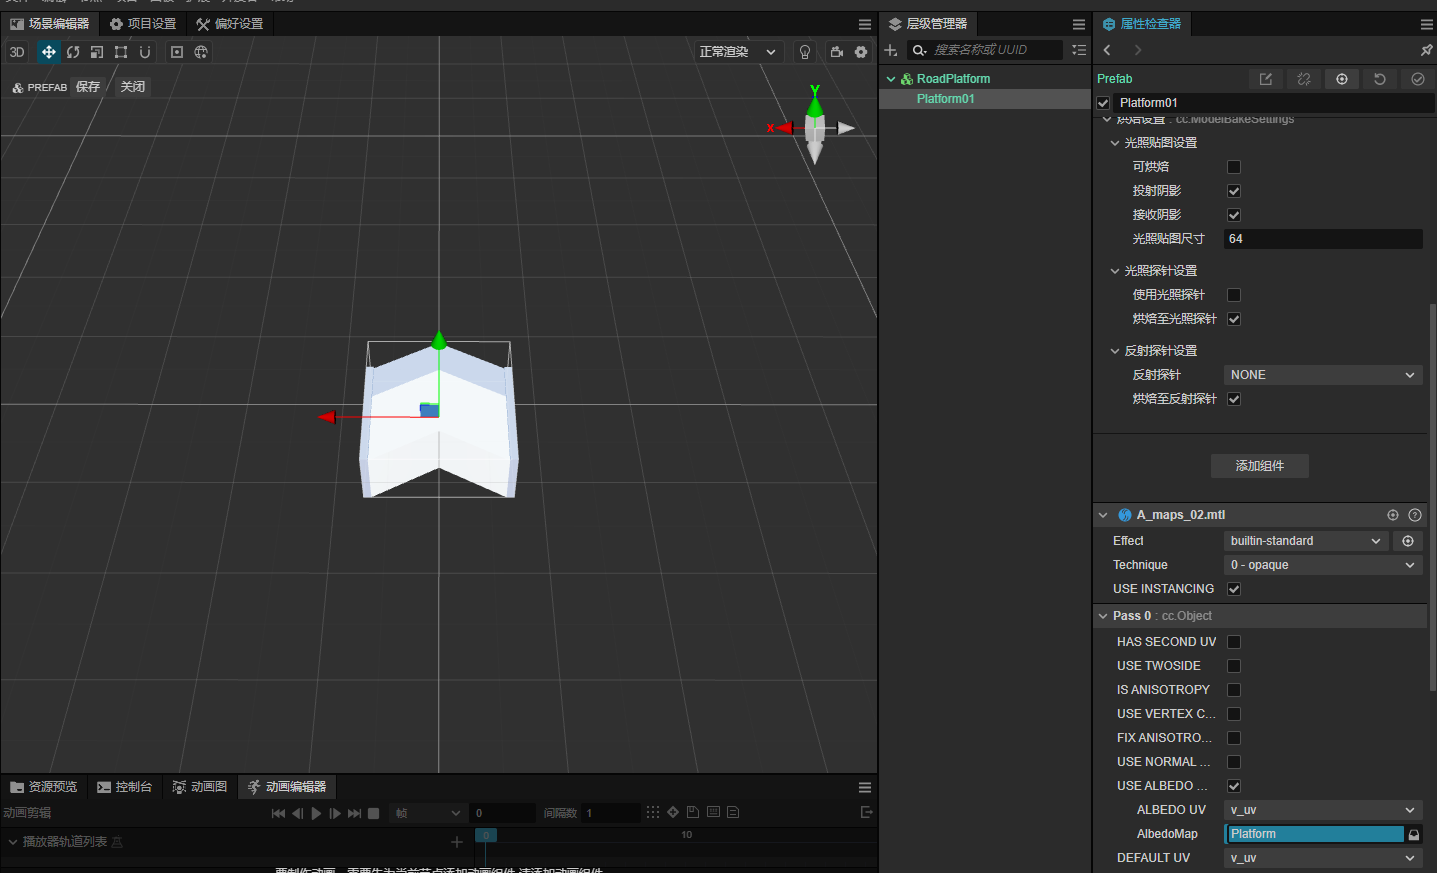Open the 正常渲染 render mode dropdown
The width and height of the screenshot is (1437, 873).
tap(738, 52)
